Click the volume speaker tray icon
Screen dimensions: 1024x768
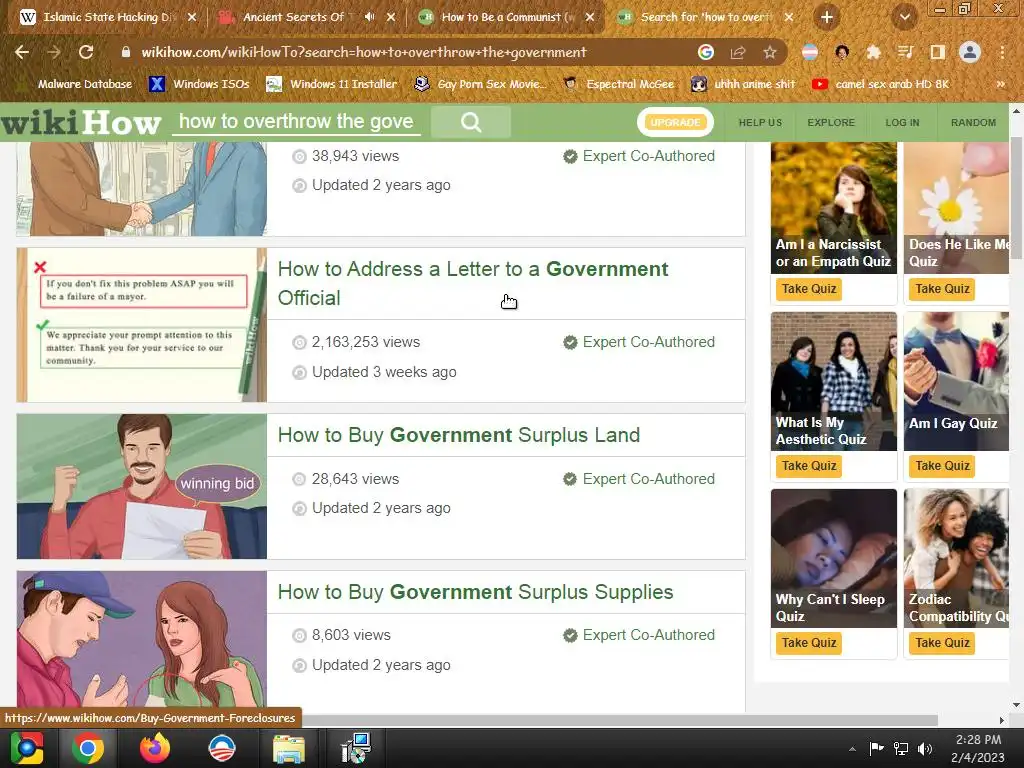pos(925,749)
